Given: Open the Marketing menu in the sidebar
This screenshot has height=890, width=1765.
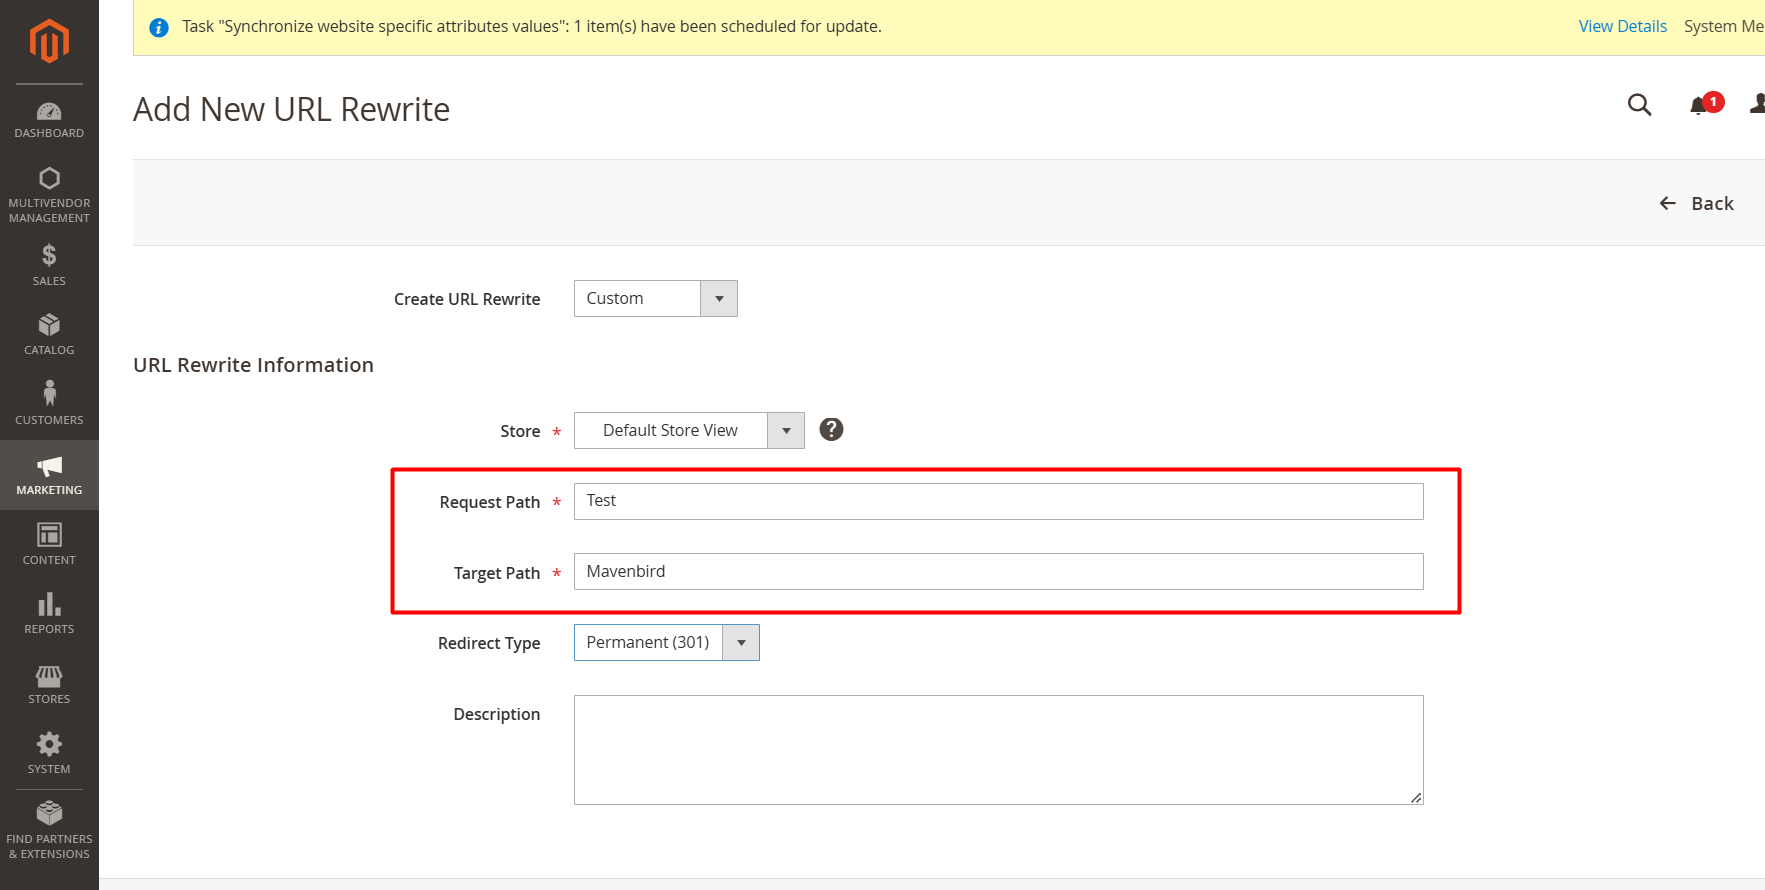Looking at the screenshot, I should pos(49,475).
